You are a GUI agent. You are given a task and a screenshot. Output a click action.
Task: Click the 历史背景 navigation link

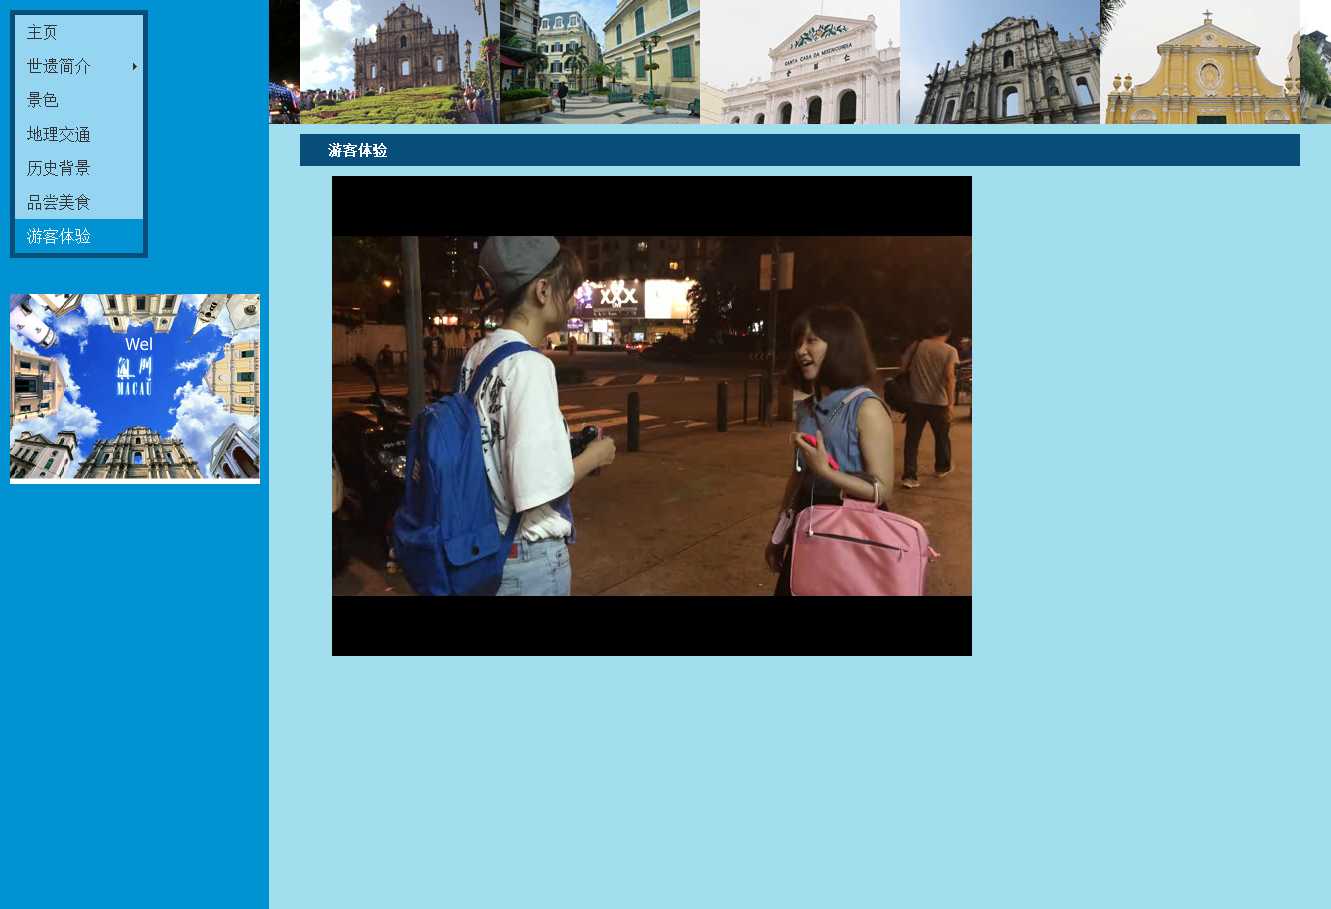(x=59, y=168)
